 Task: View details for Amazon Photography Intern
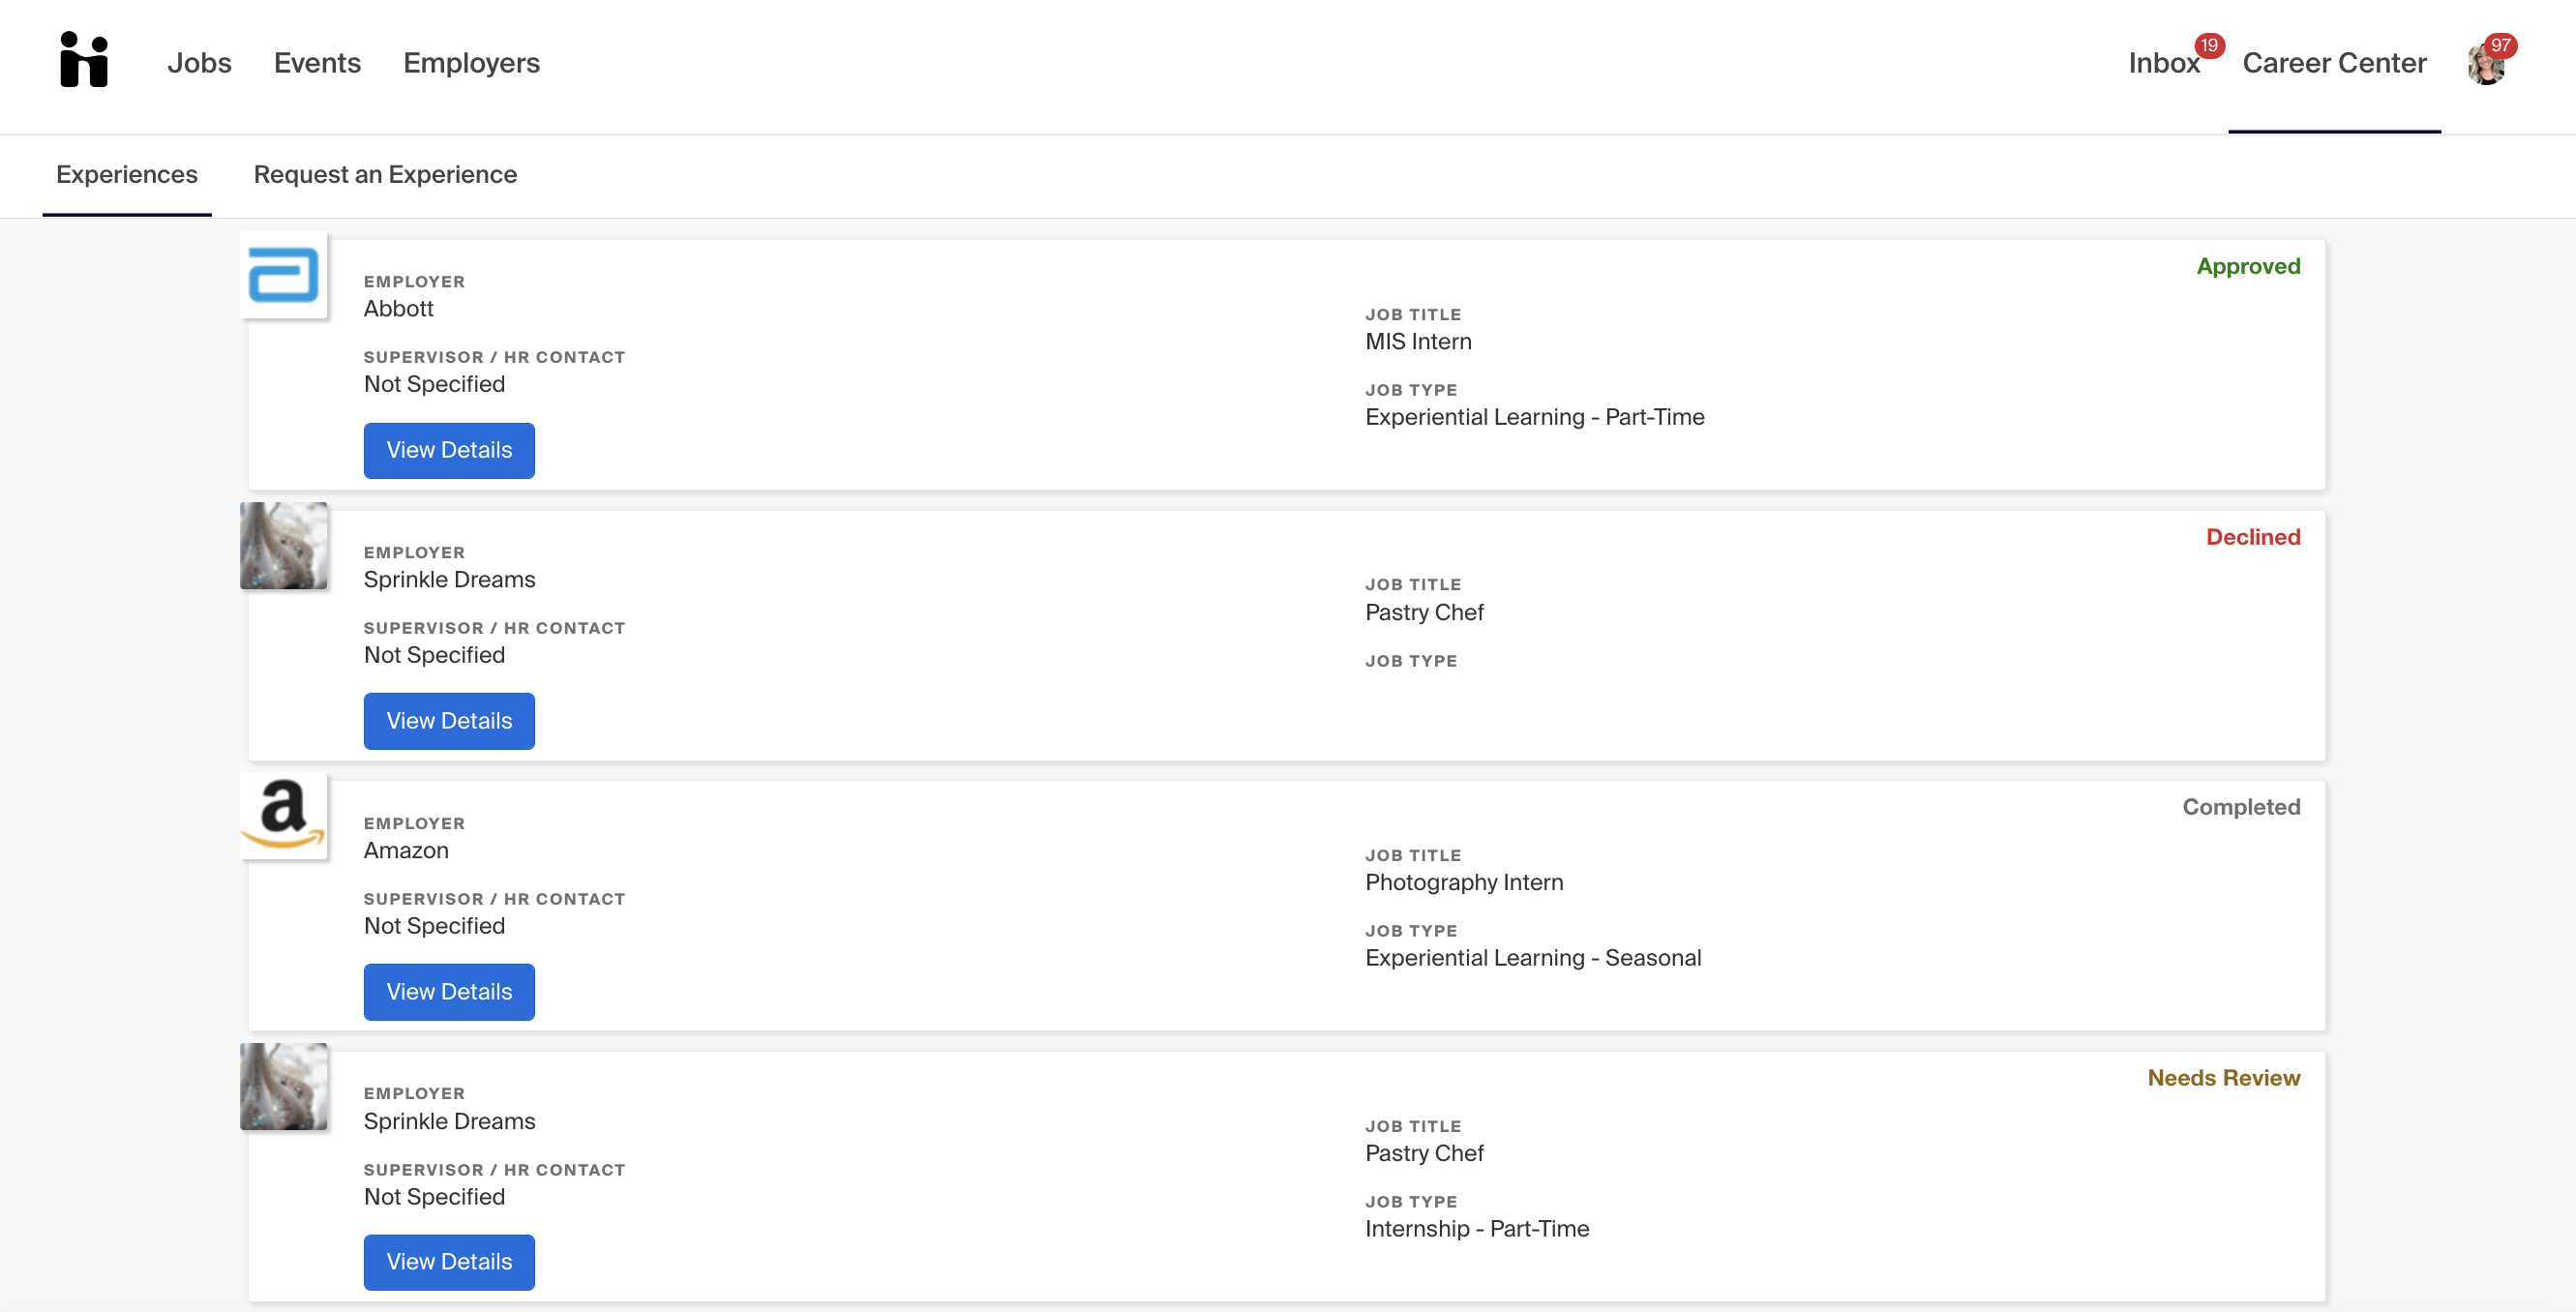click(449, 992)
